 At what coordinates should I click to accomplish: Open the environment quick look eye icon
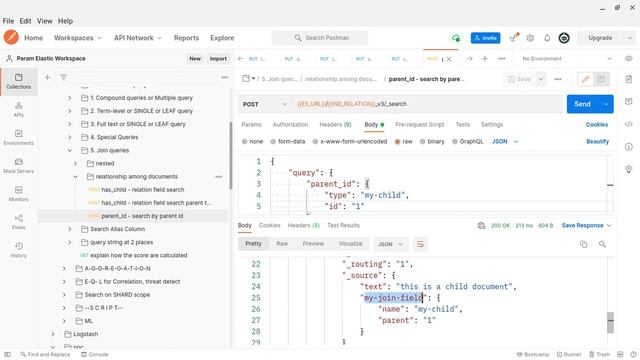629,58
